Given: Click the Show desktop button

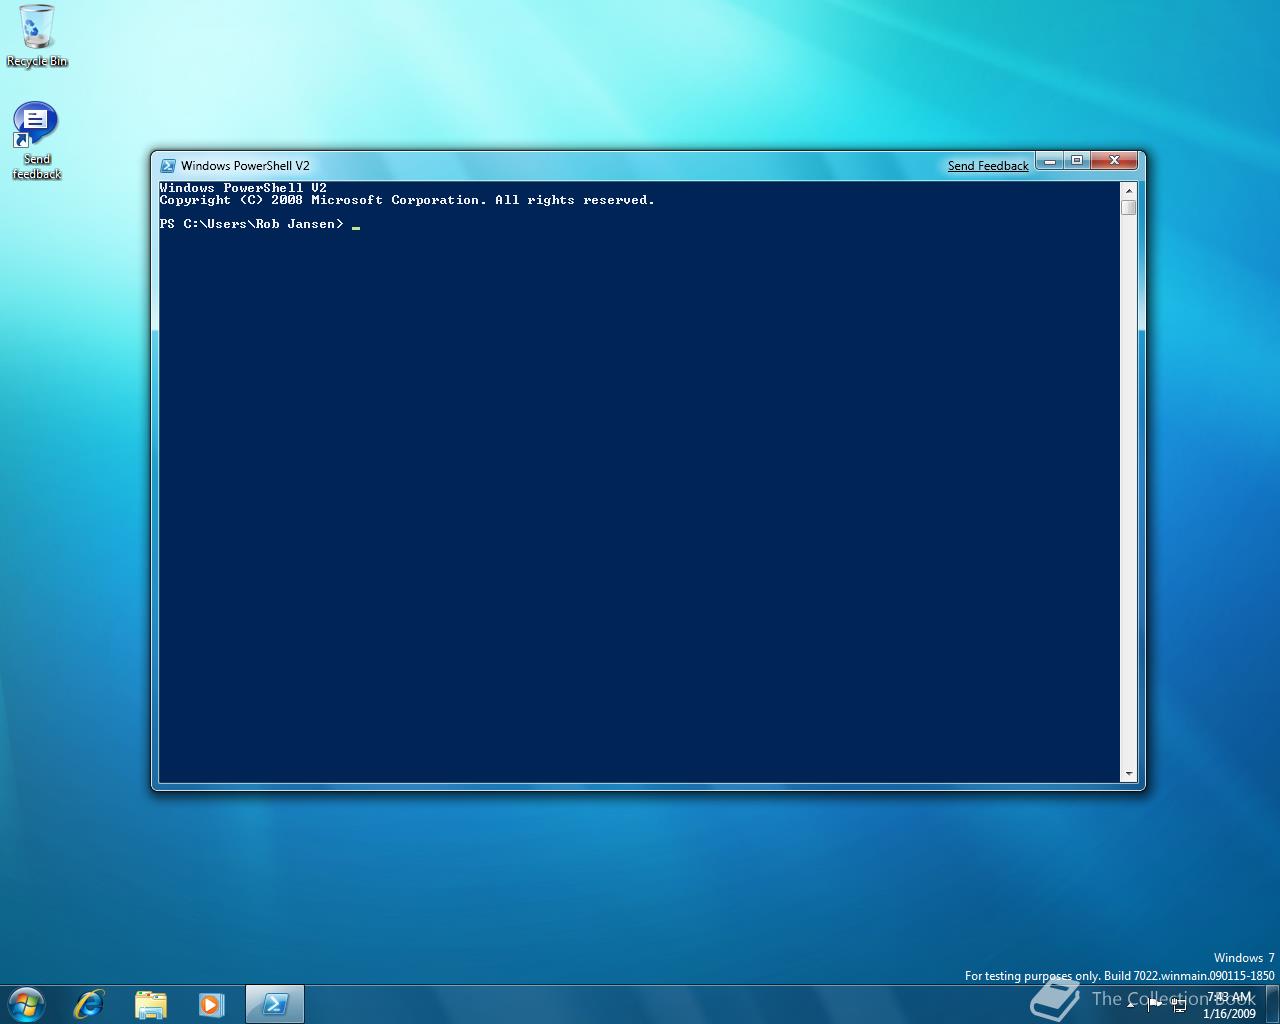Looking at the screenshot, I should pyautogui.click(x=1272, y=1005).
